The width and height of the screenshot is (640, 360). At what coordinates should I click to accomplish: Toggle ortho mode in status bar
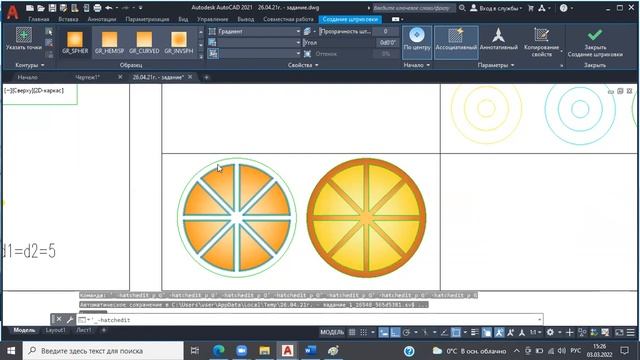coord(395,332)
